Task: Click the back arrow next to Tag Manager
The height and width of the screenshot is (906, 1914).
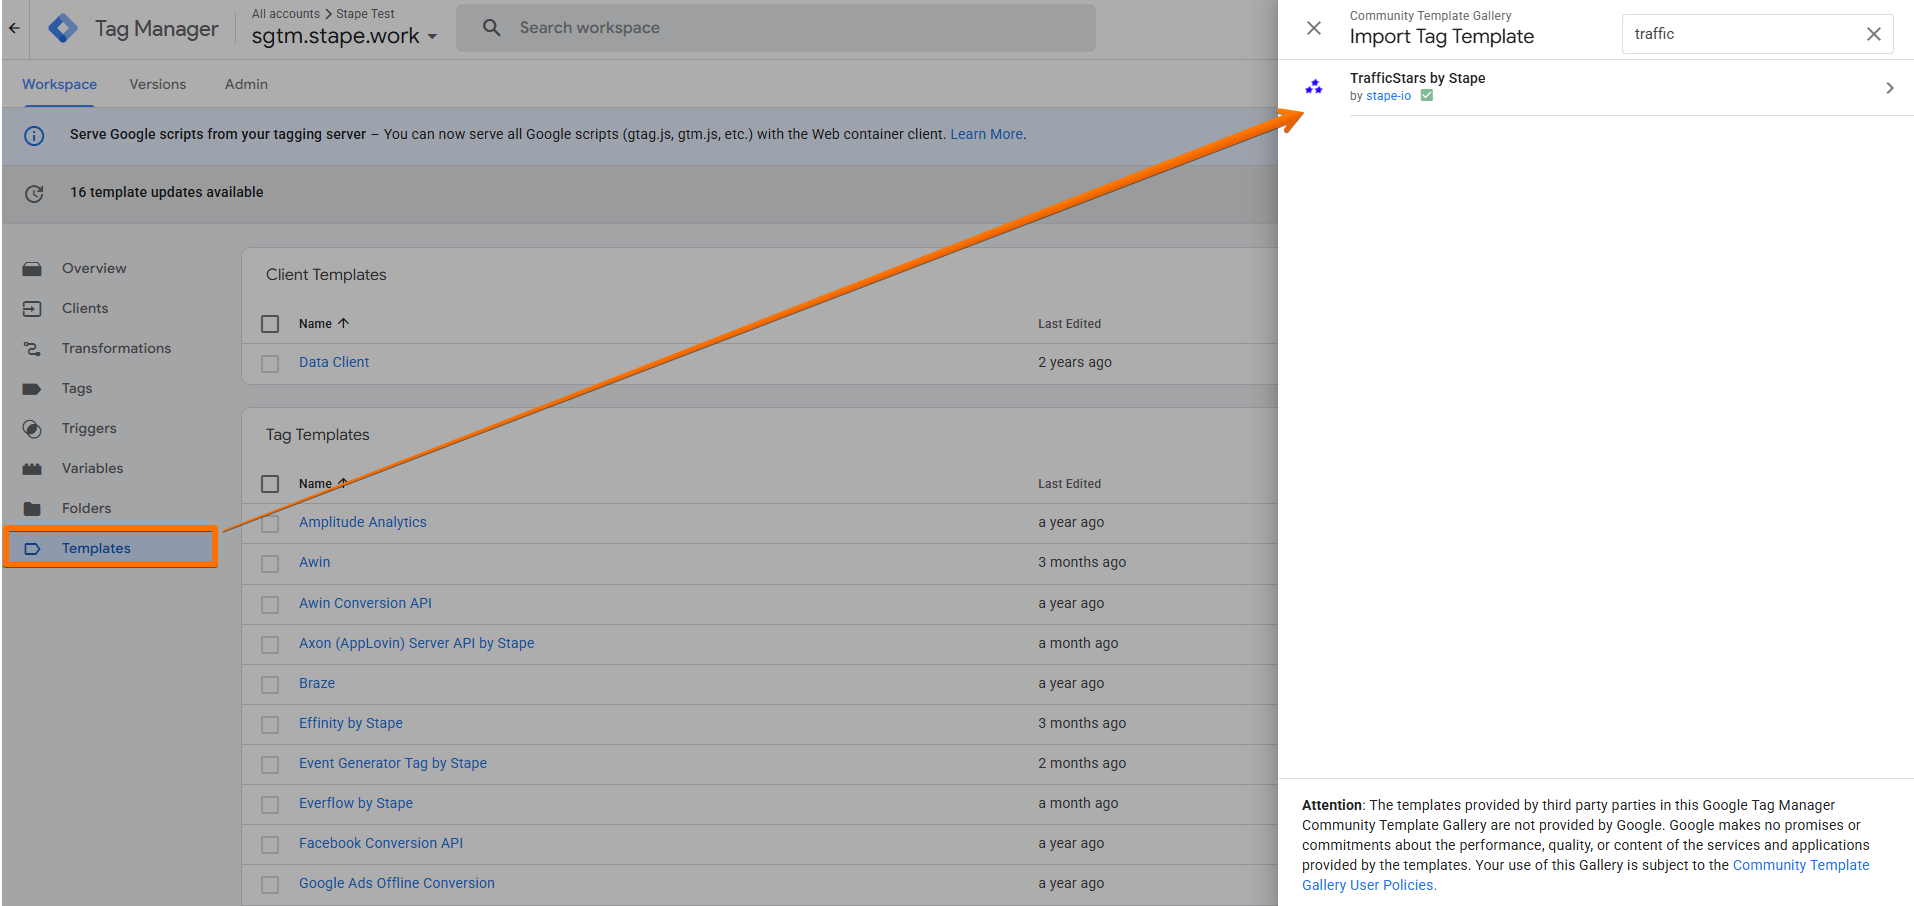Action: [14, 28]
